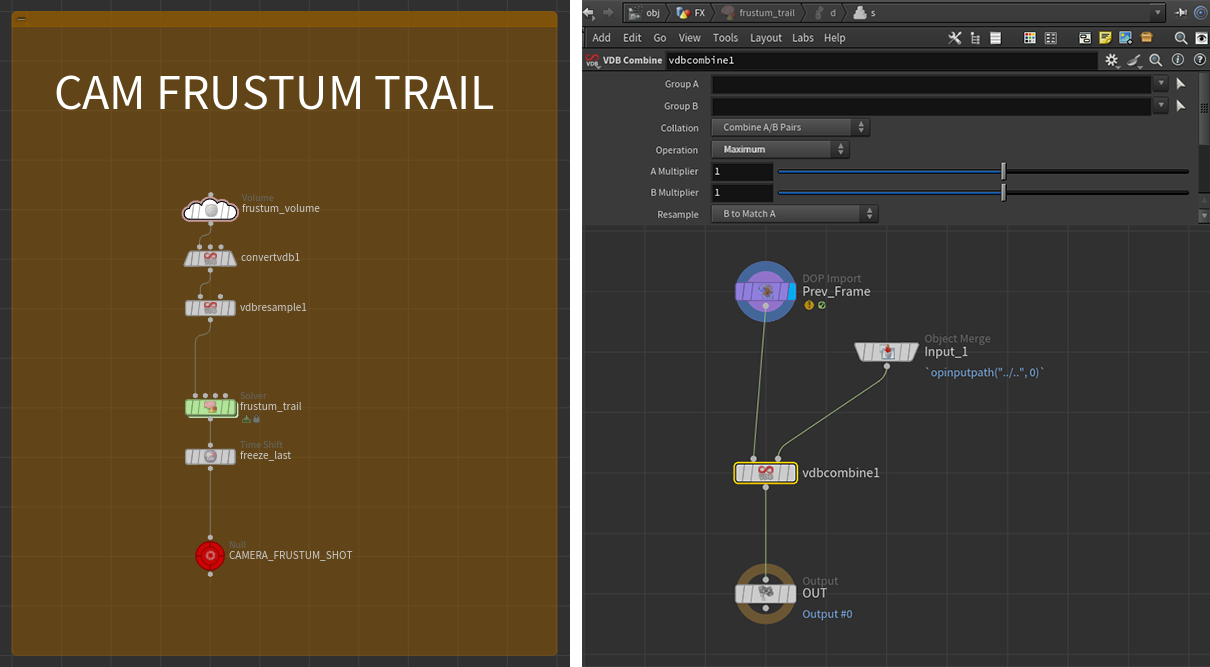Click the VDB Combine operator type icon
This screenshot has height=667, width=1210.
point(592,60)
